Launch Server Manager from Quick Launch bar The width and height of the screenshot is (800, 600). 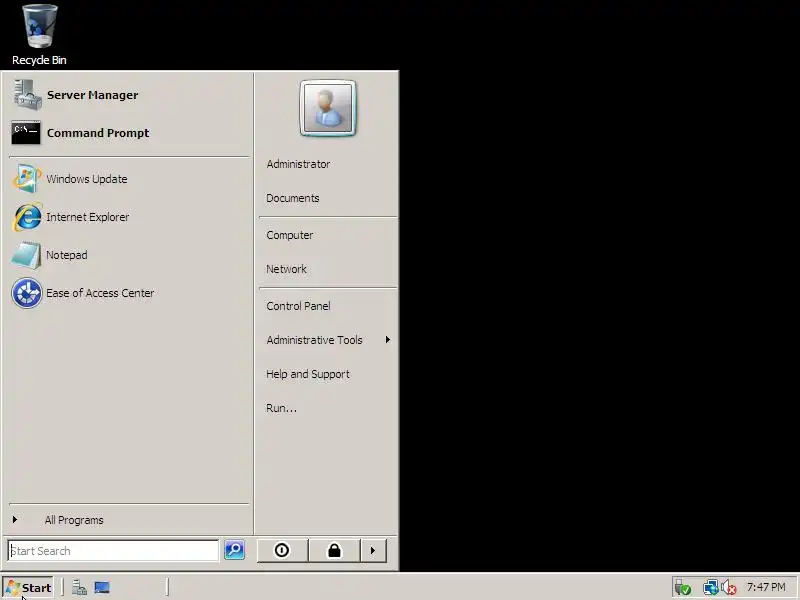coord(79,588)
